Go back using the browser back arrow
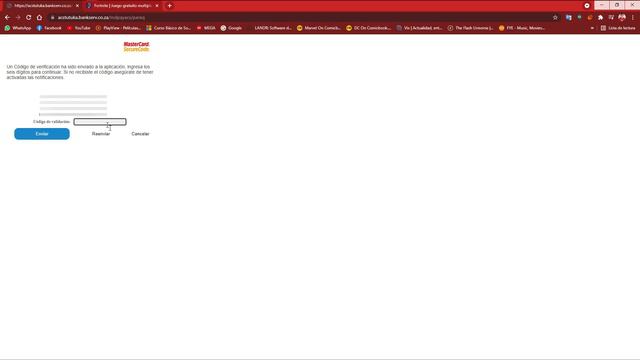Image resolution: width=640 pixels, height=360 pixels. (x=7, y=18)
